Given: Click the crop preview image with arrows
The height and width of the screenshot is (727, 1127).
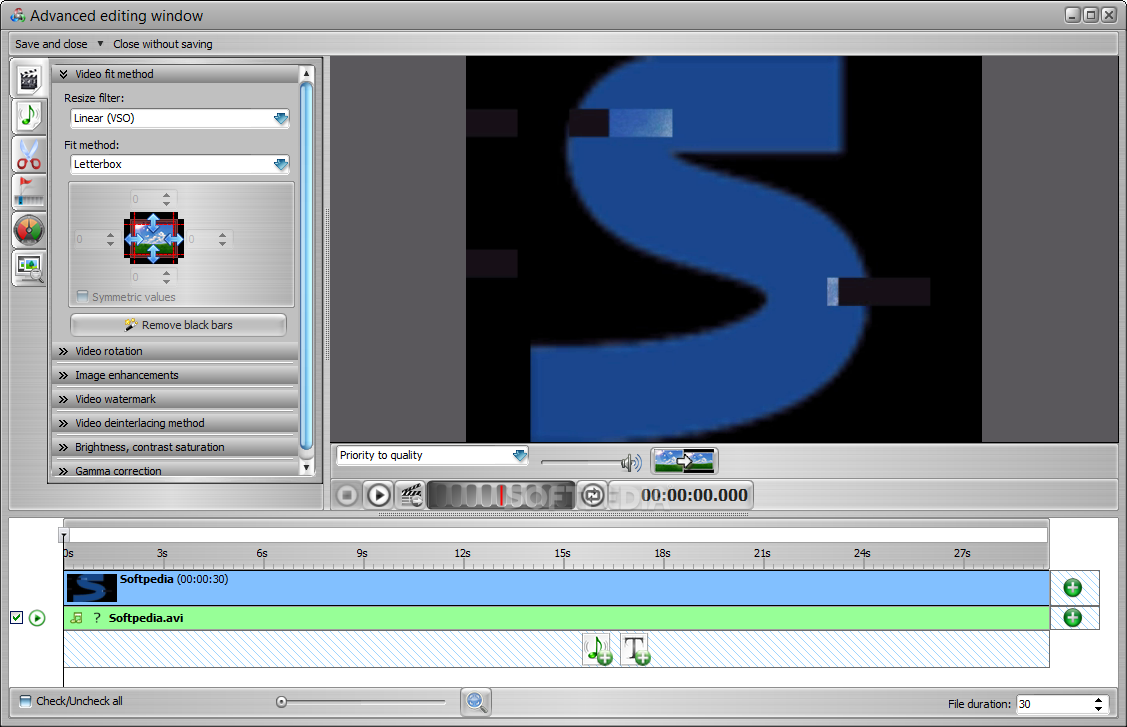Looking at the screenshot, I should pos(154,237).
